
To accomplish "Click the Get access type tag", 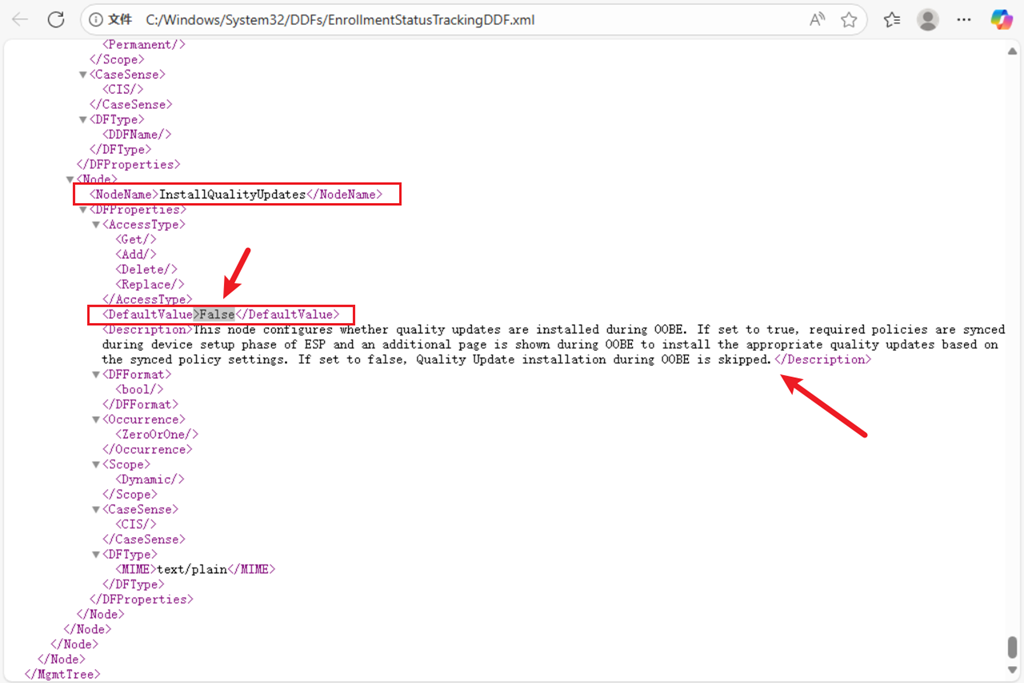I will pos(136,240).
